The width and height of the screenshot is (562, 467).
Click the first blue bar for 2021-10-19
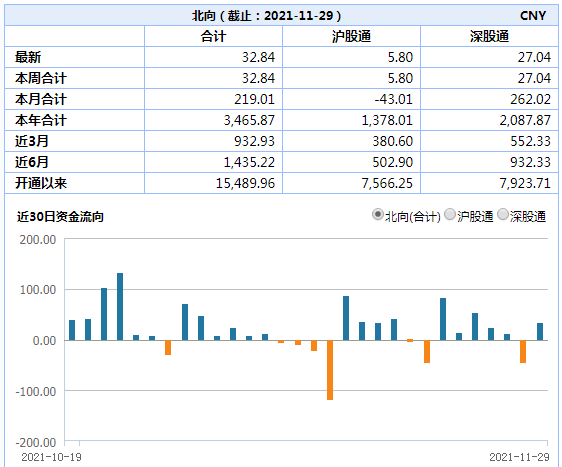tap(72, 330)
